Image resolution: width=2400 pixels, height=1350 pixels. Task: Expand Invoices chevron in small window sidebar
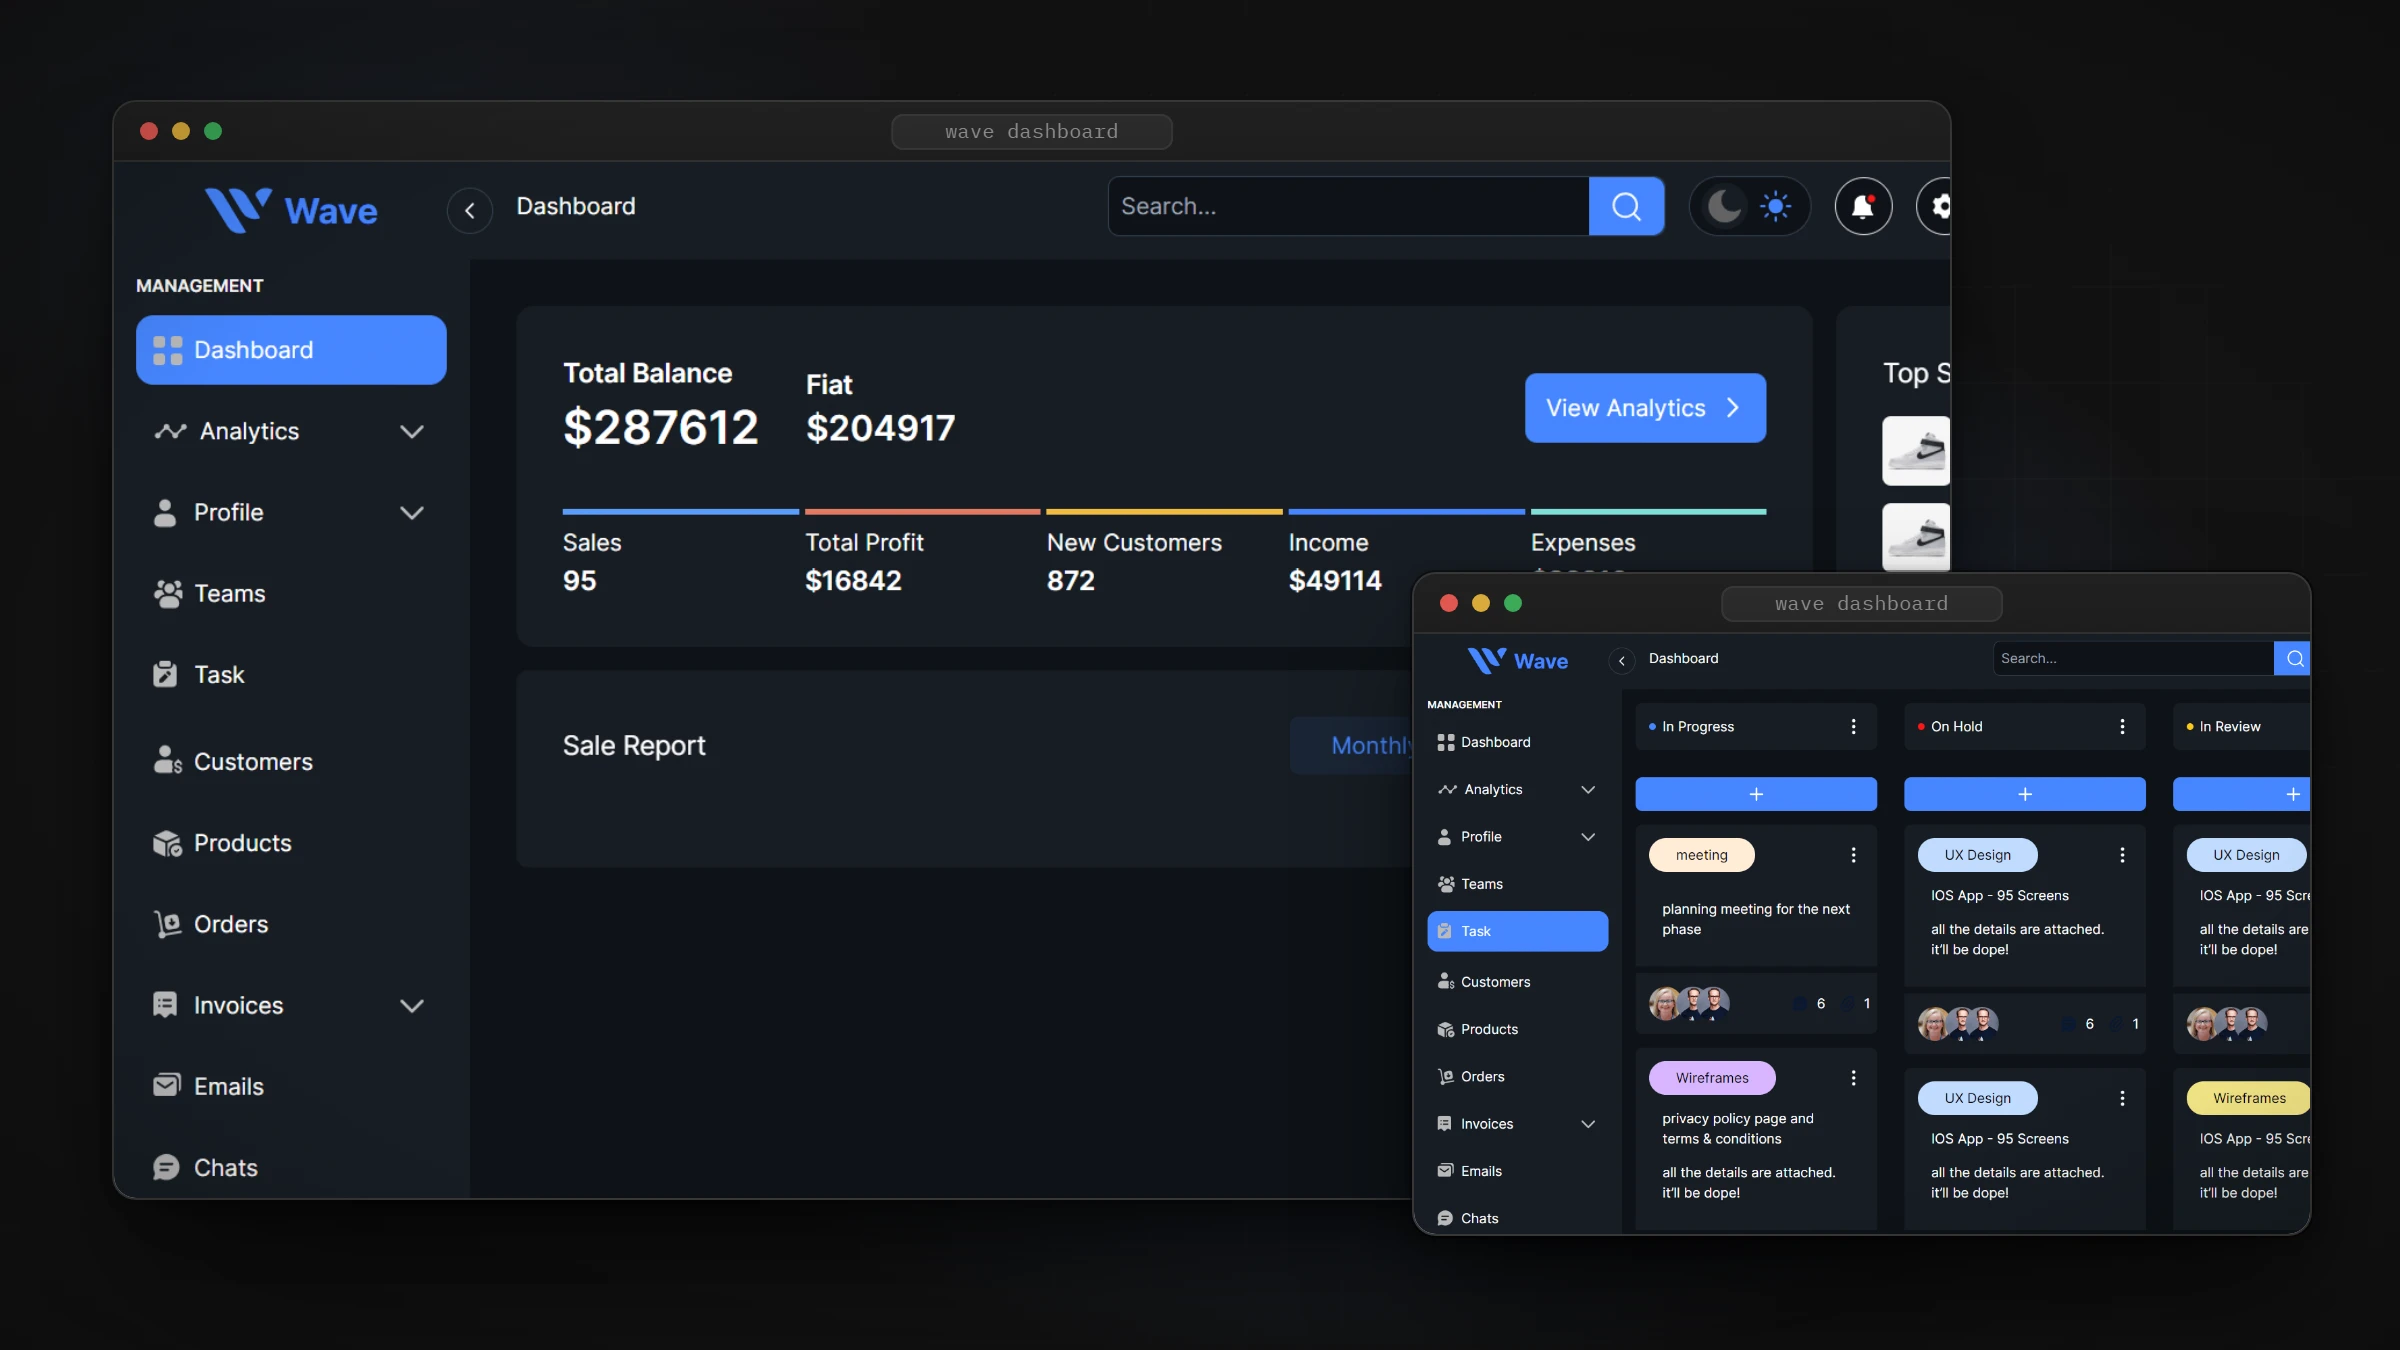click(1588, 1123)
